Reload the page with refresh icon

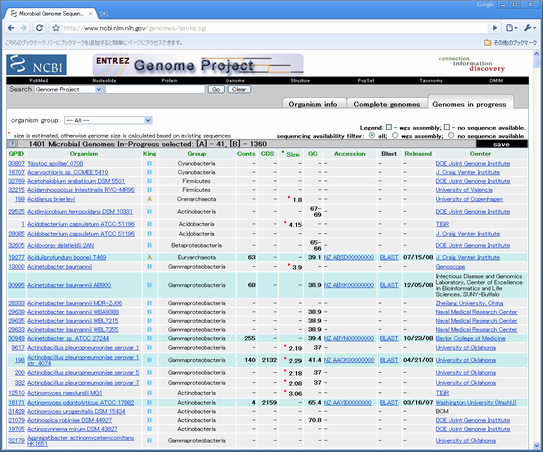[x=39, y=28]
